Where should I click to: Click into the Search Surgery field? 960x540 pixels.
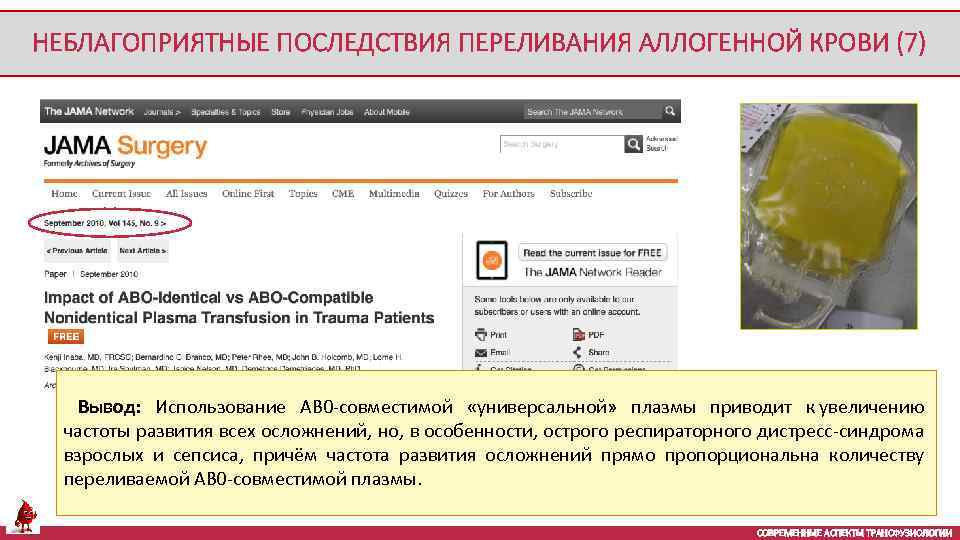(x=562, y=144)
